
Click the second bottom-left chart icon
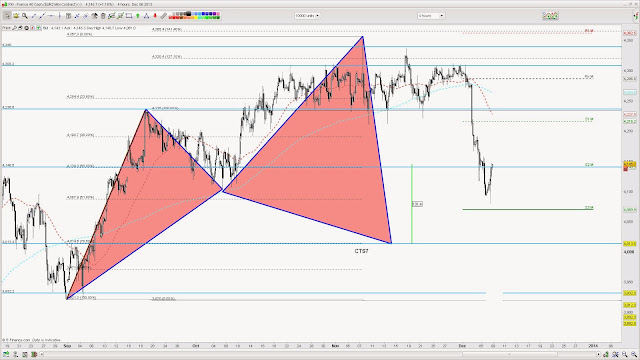pyautogui.click(x=16, y=354)
